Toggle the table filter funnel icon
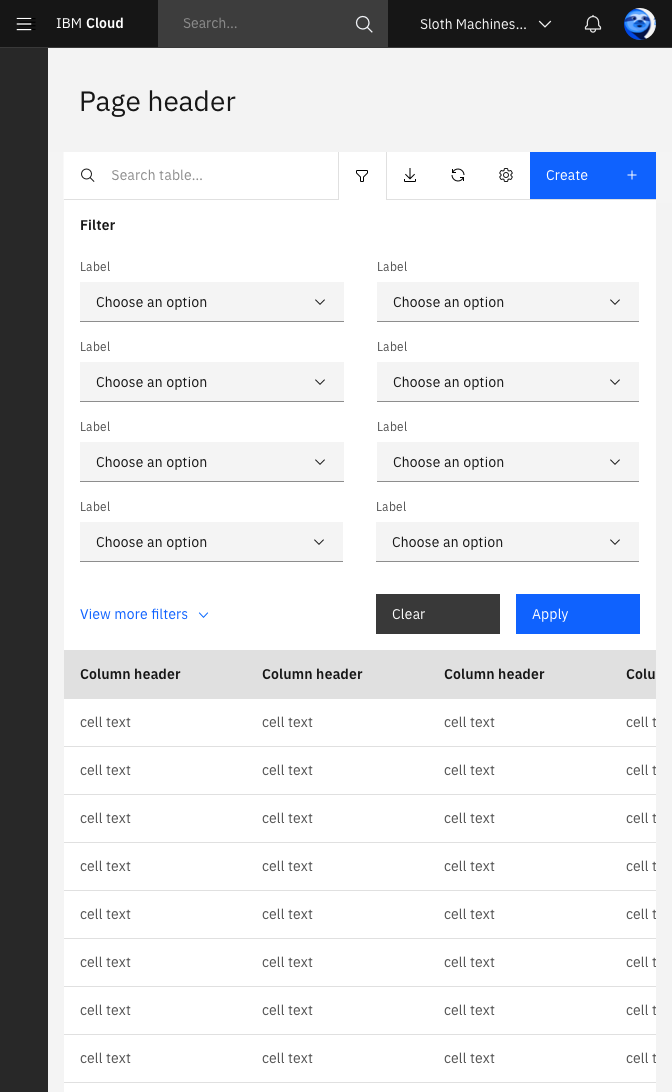The width and height of the screenshot is (672, 1092). pos(362,176)
